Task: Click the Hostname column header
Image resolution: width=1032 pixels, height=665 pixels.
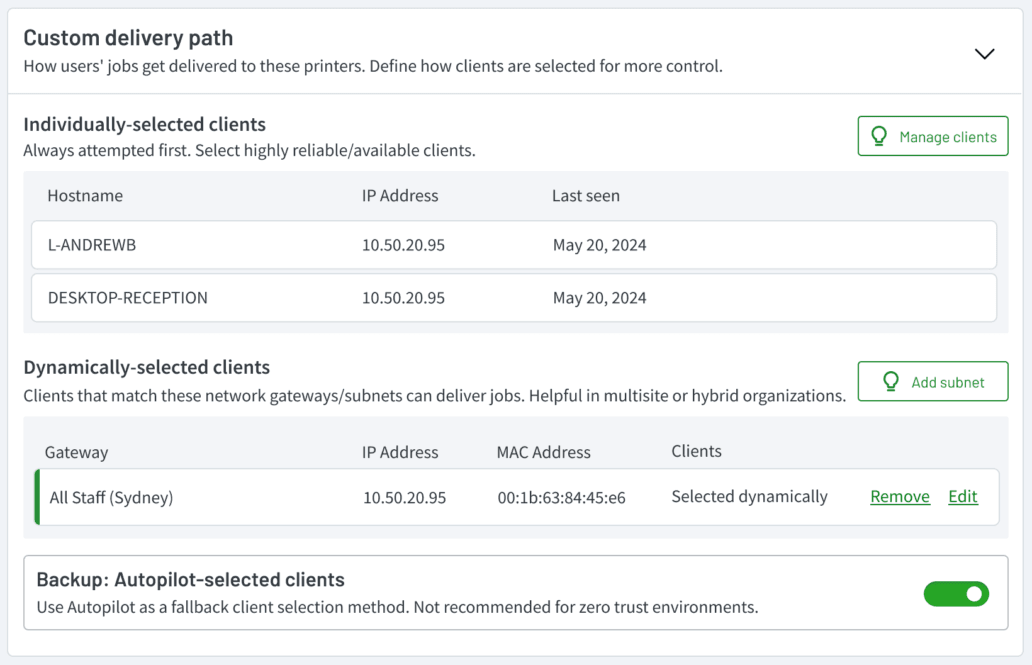Action: (x=85, y=196)
